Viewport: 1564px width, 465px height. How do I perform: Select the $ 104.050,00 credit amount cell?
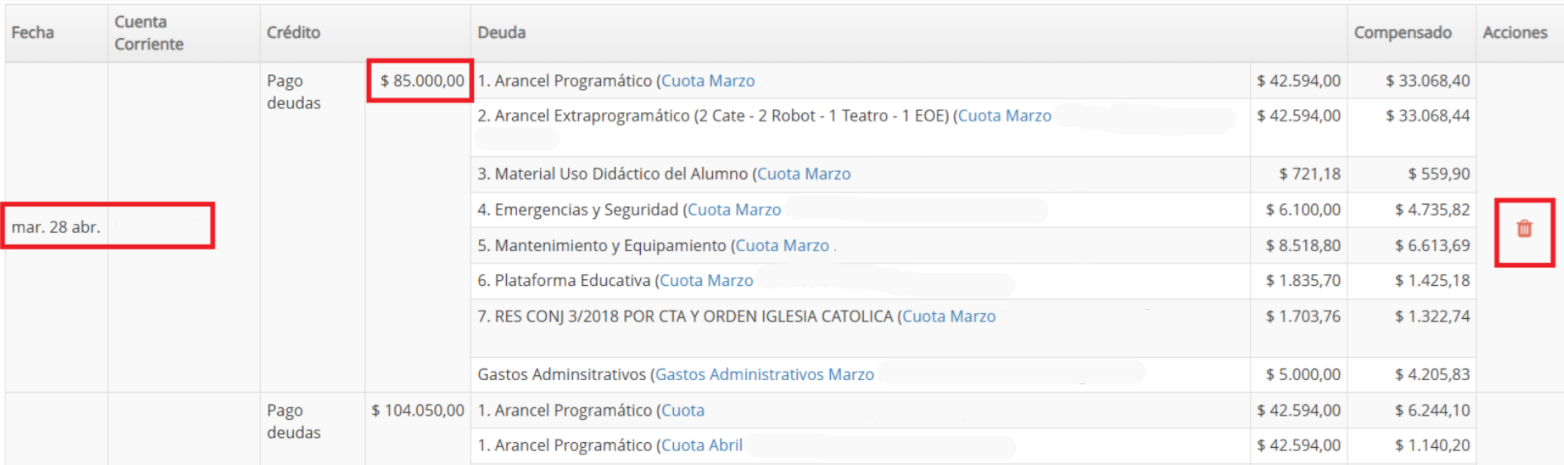[418, 411]
